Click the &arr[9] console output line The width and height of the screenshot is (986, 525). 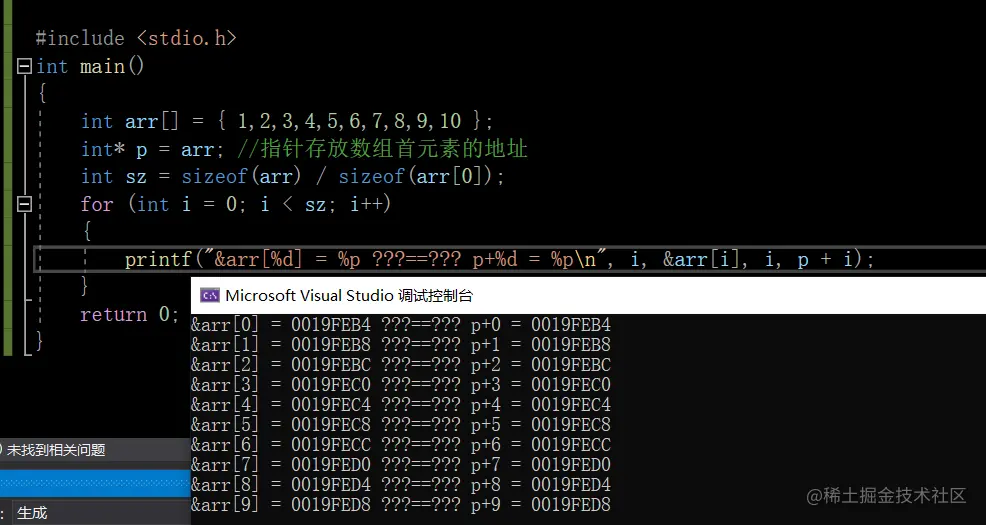click(x=401, y=505)
